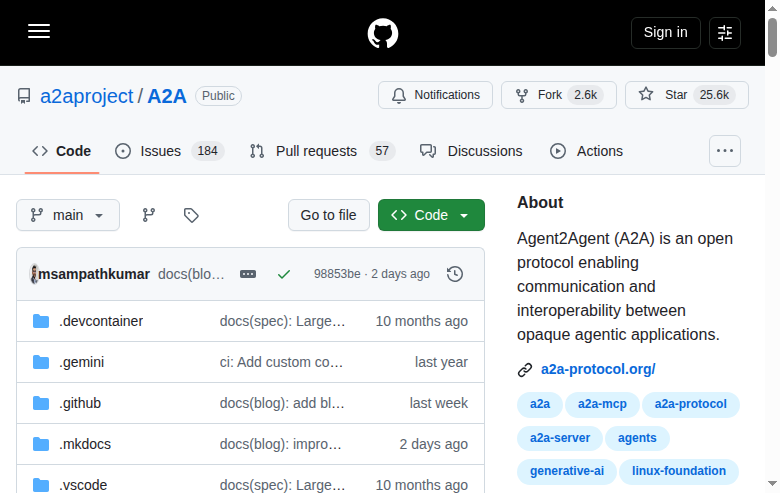Screen dimensions: 780x493
Task: Click the Pull requests count 57 badge
Action: (382, 151)
